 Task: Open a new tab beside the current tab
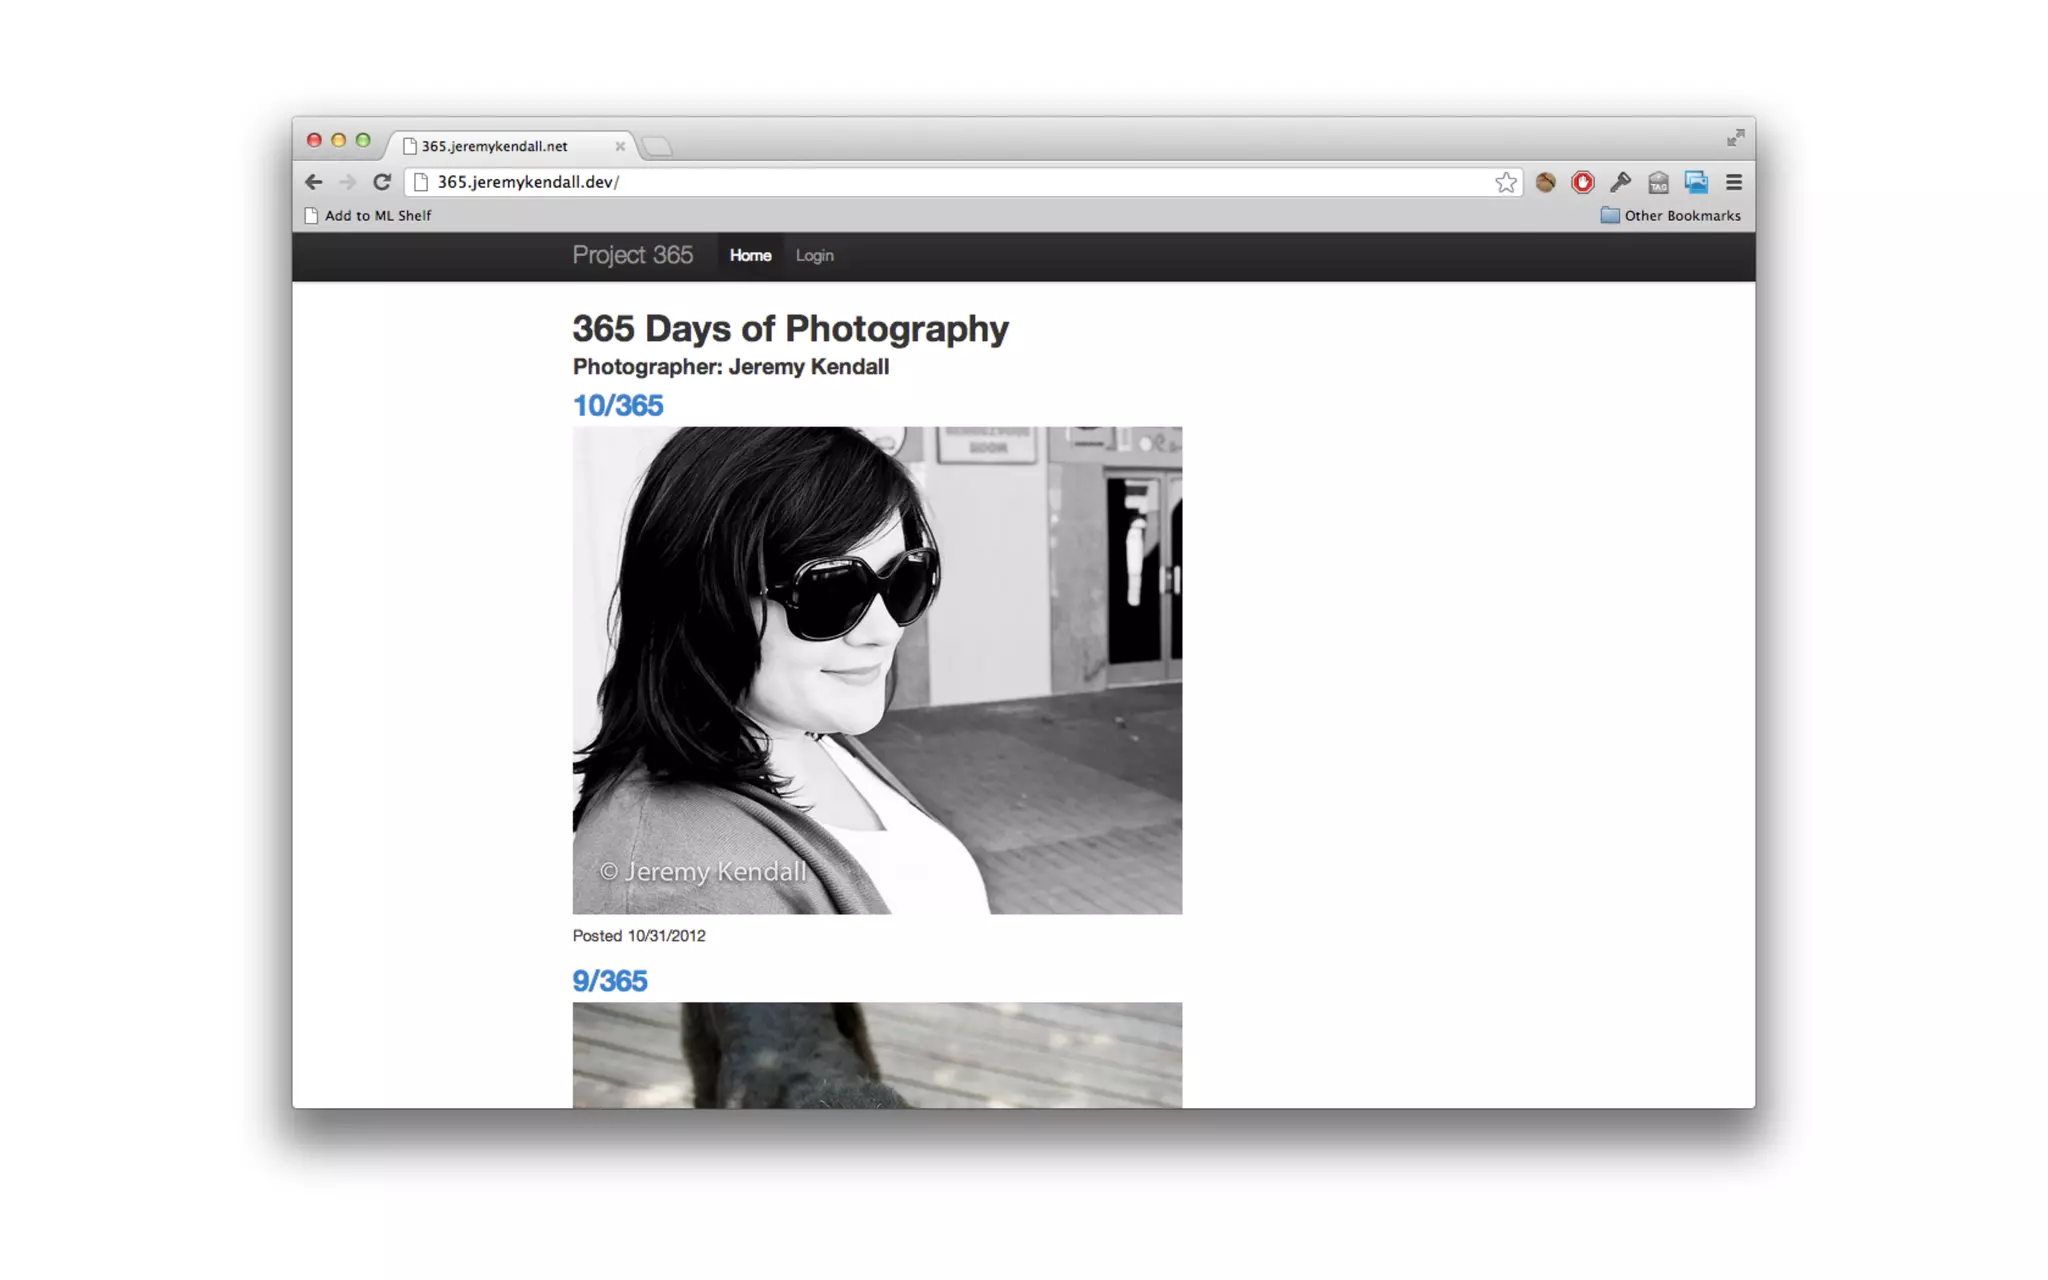pos(657,147)
